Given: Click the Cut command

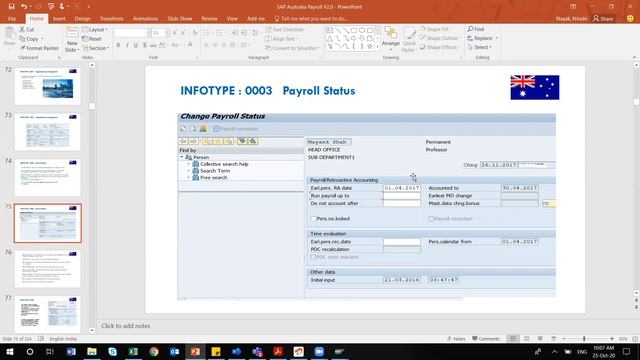Looking at the screenshot, I should [x=27, y=29].
